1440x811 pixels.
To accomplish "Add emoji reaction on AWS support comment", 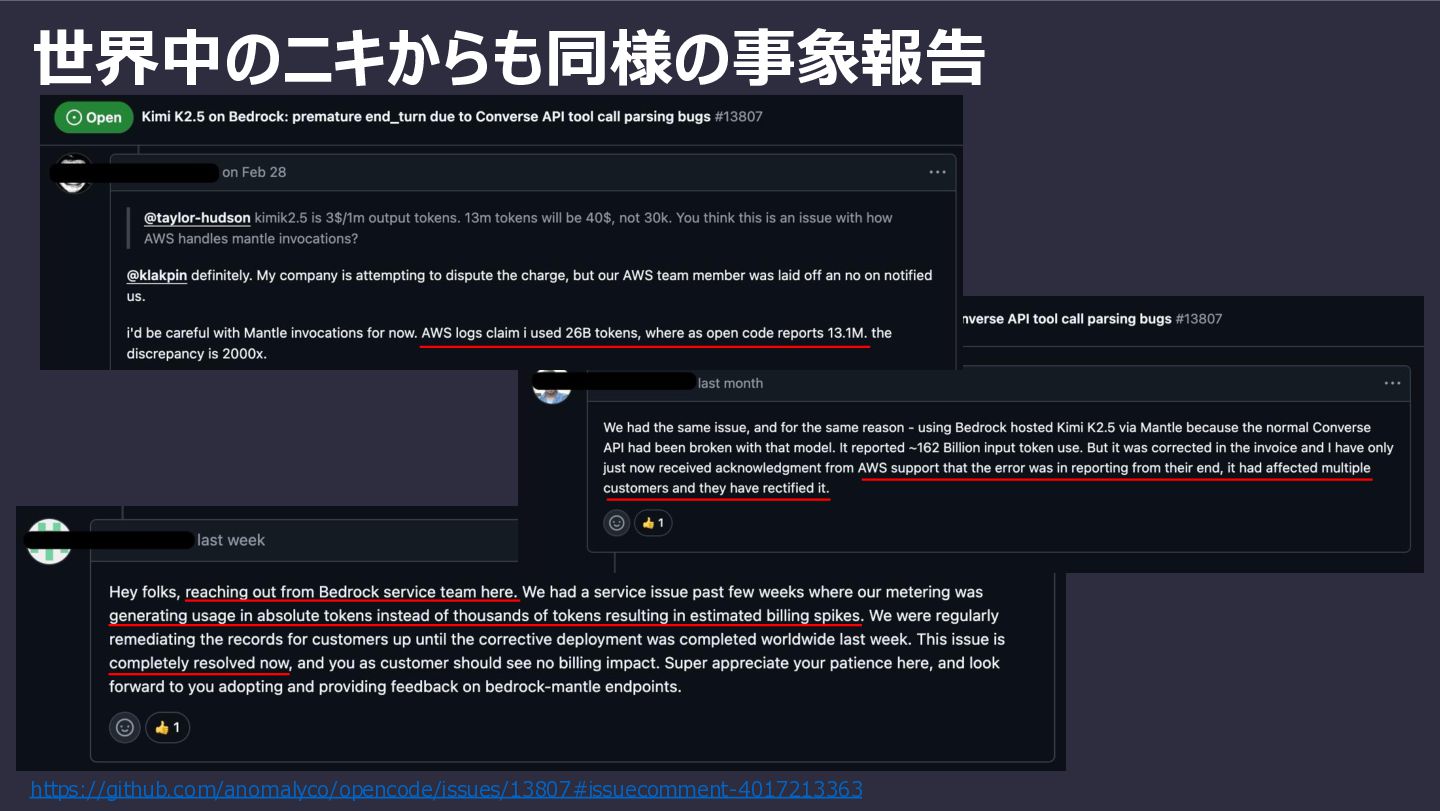I will 617,522.
